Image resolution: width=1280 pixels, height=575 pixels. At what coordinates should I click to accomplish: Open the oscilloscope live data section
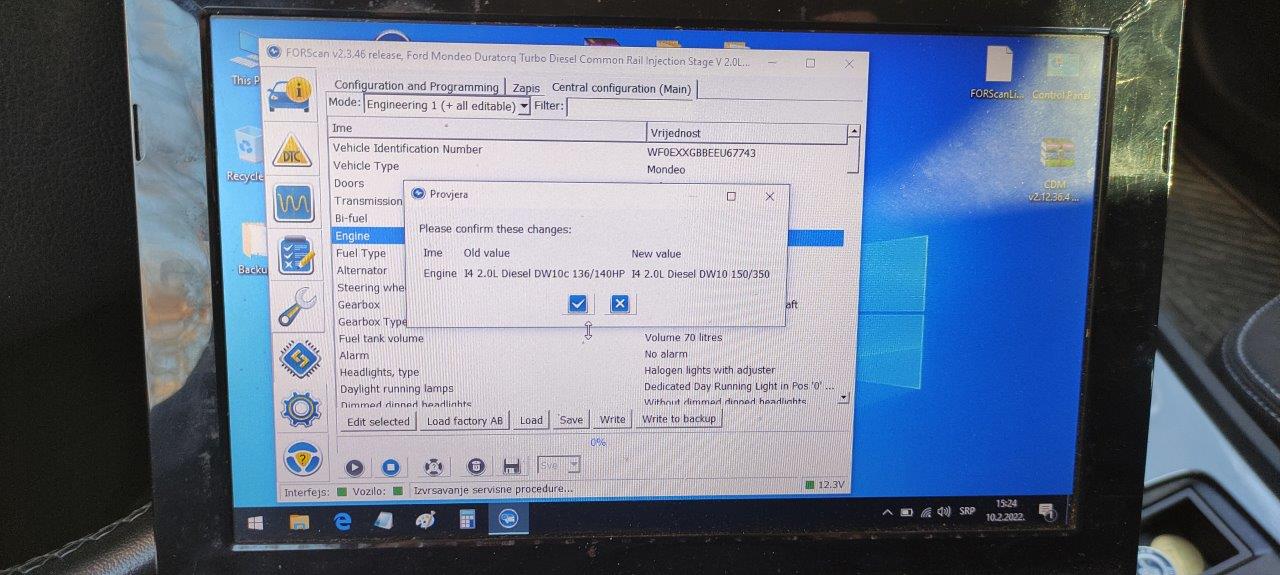tap(295, 202)
